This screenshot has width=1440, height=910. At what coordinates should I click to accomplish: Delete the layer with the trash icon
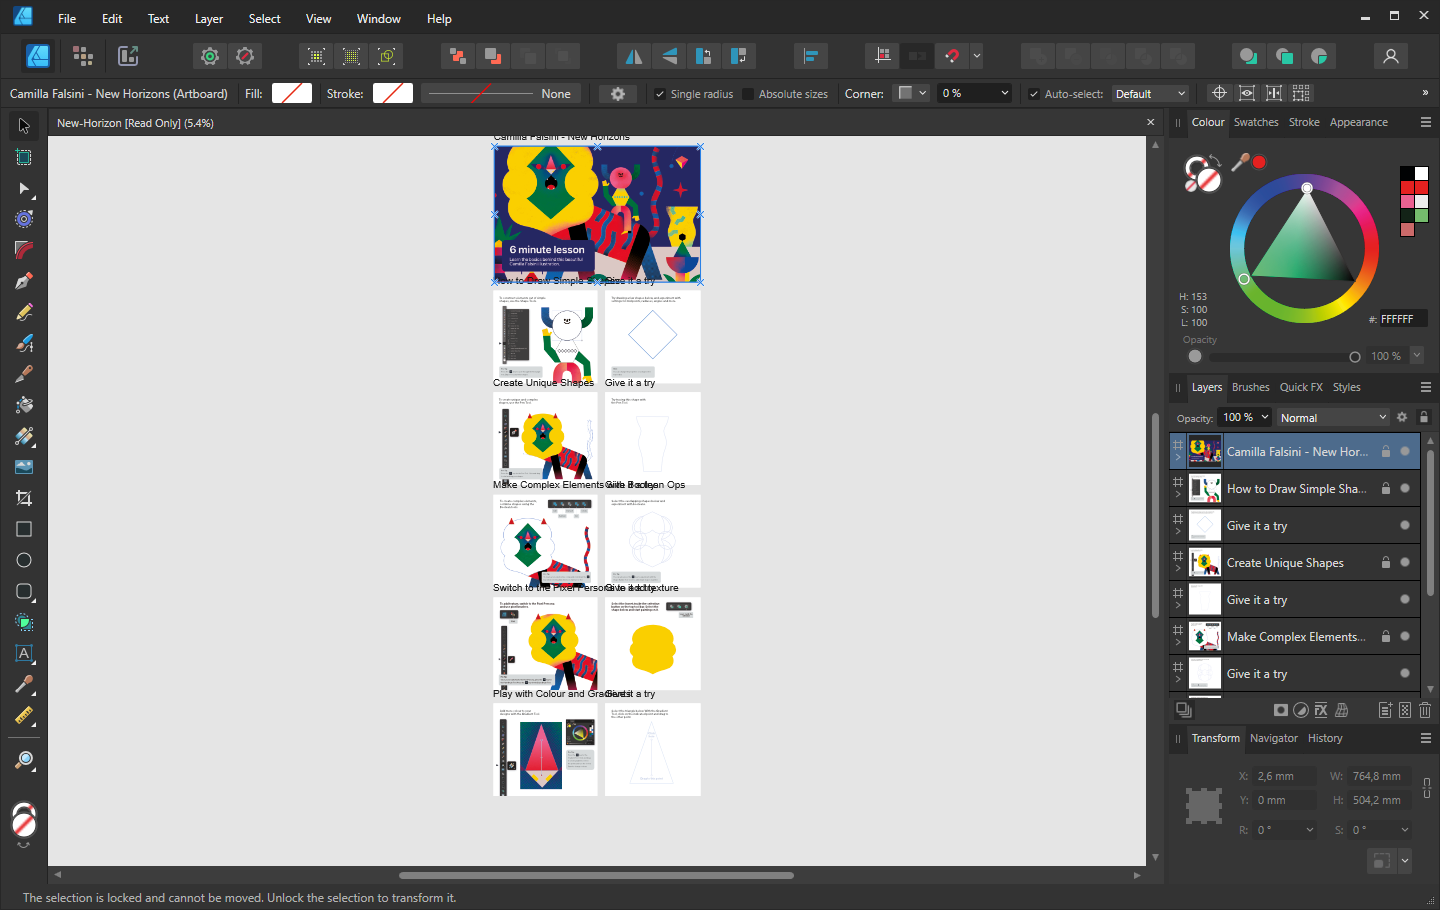pyautogui.click(x=1425, y=710)
